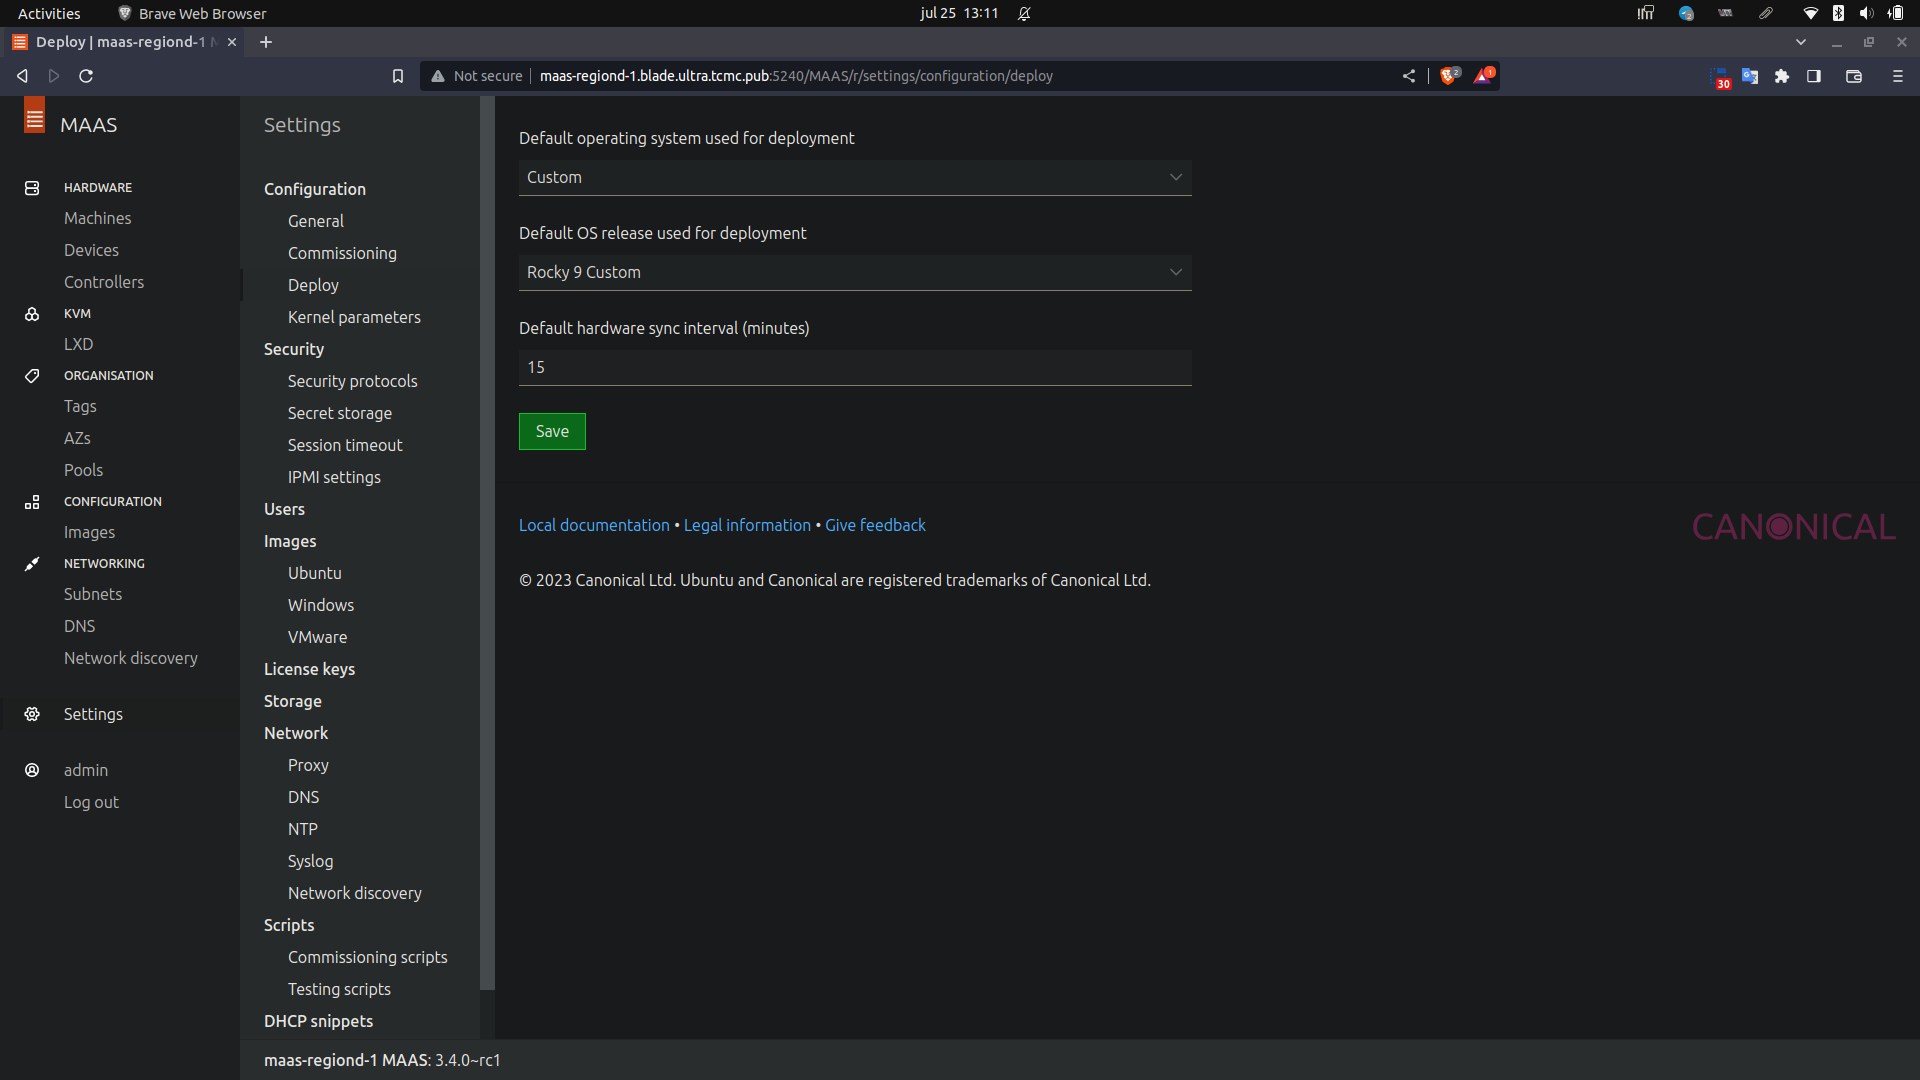Click the Settings gear icon in sidebar
This screenshot has width=1920, height=1080.
coord(32,714)
